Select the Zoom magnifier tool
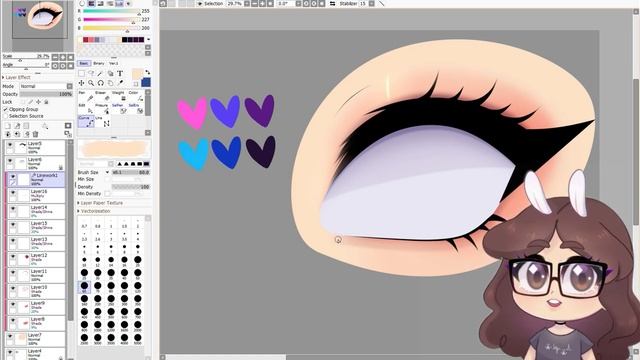The width and height of the screenshot is (640, 360). 91,83
